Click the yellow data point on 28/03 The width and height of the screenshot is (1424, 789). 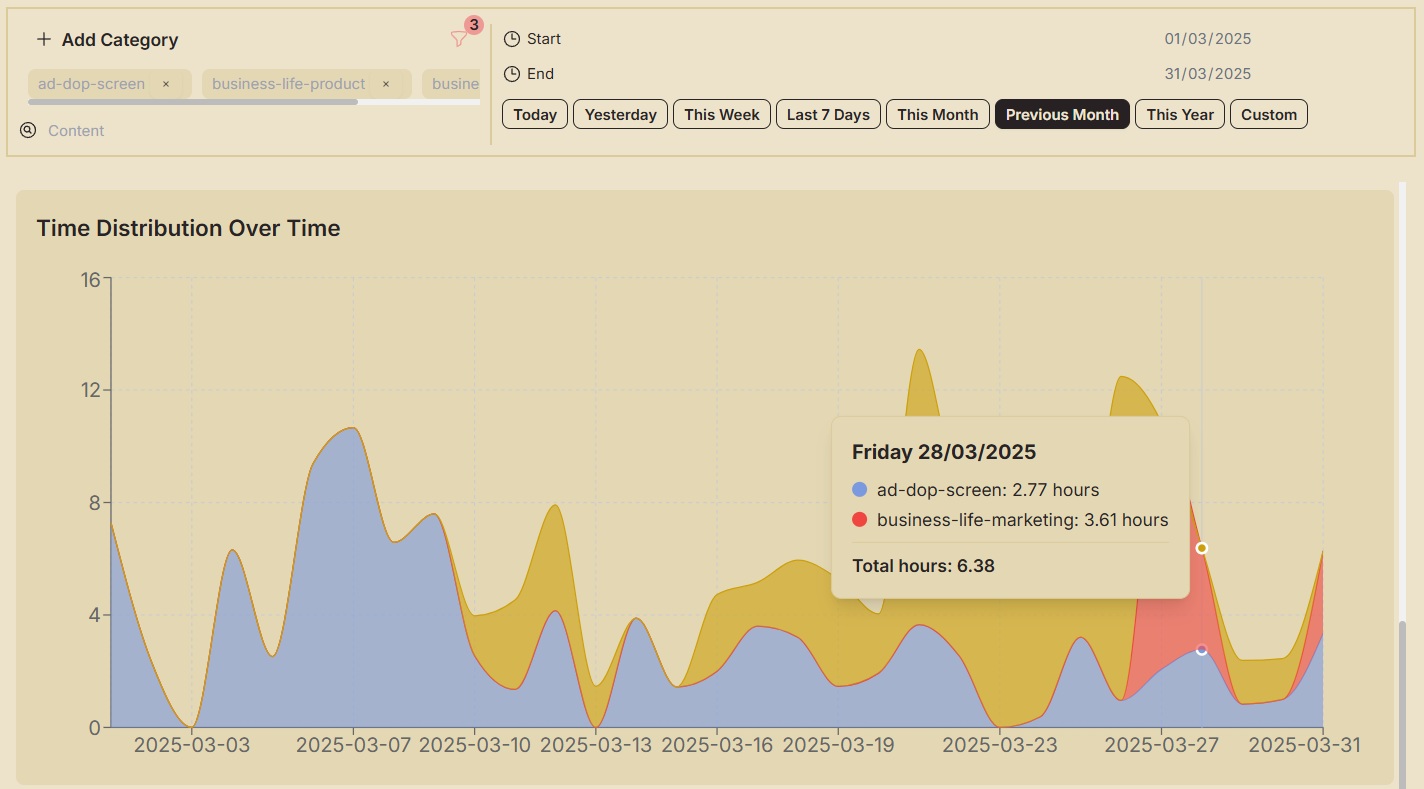click(1202, 548)
